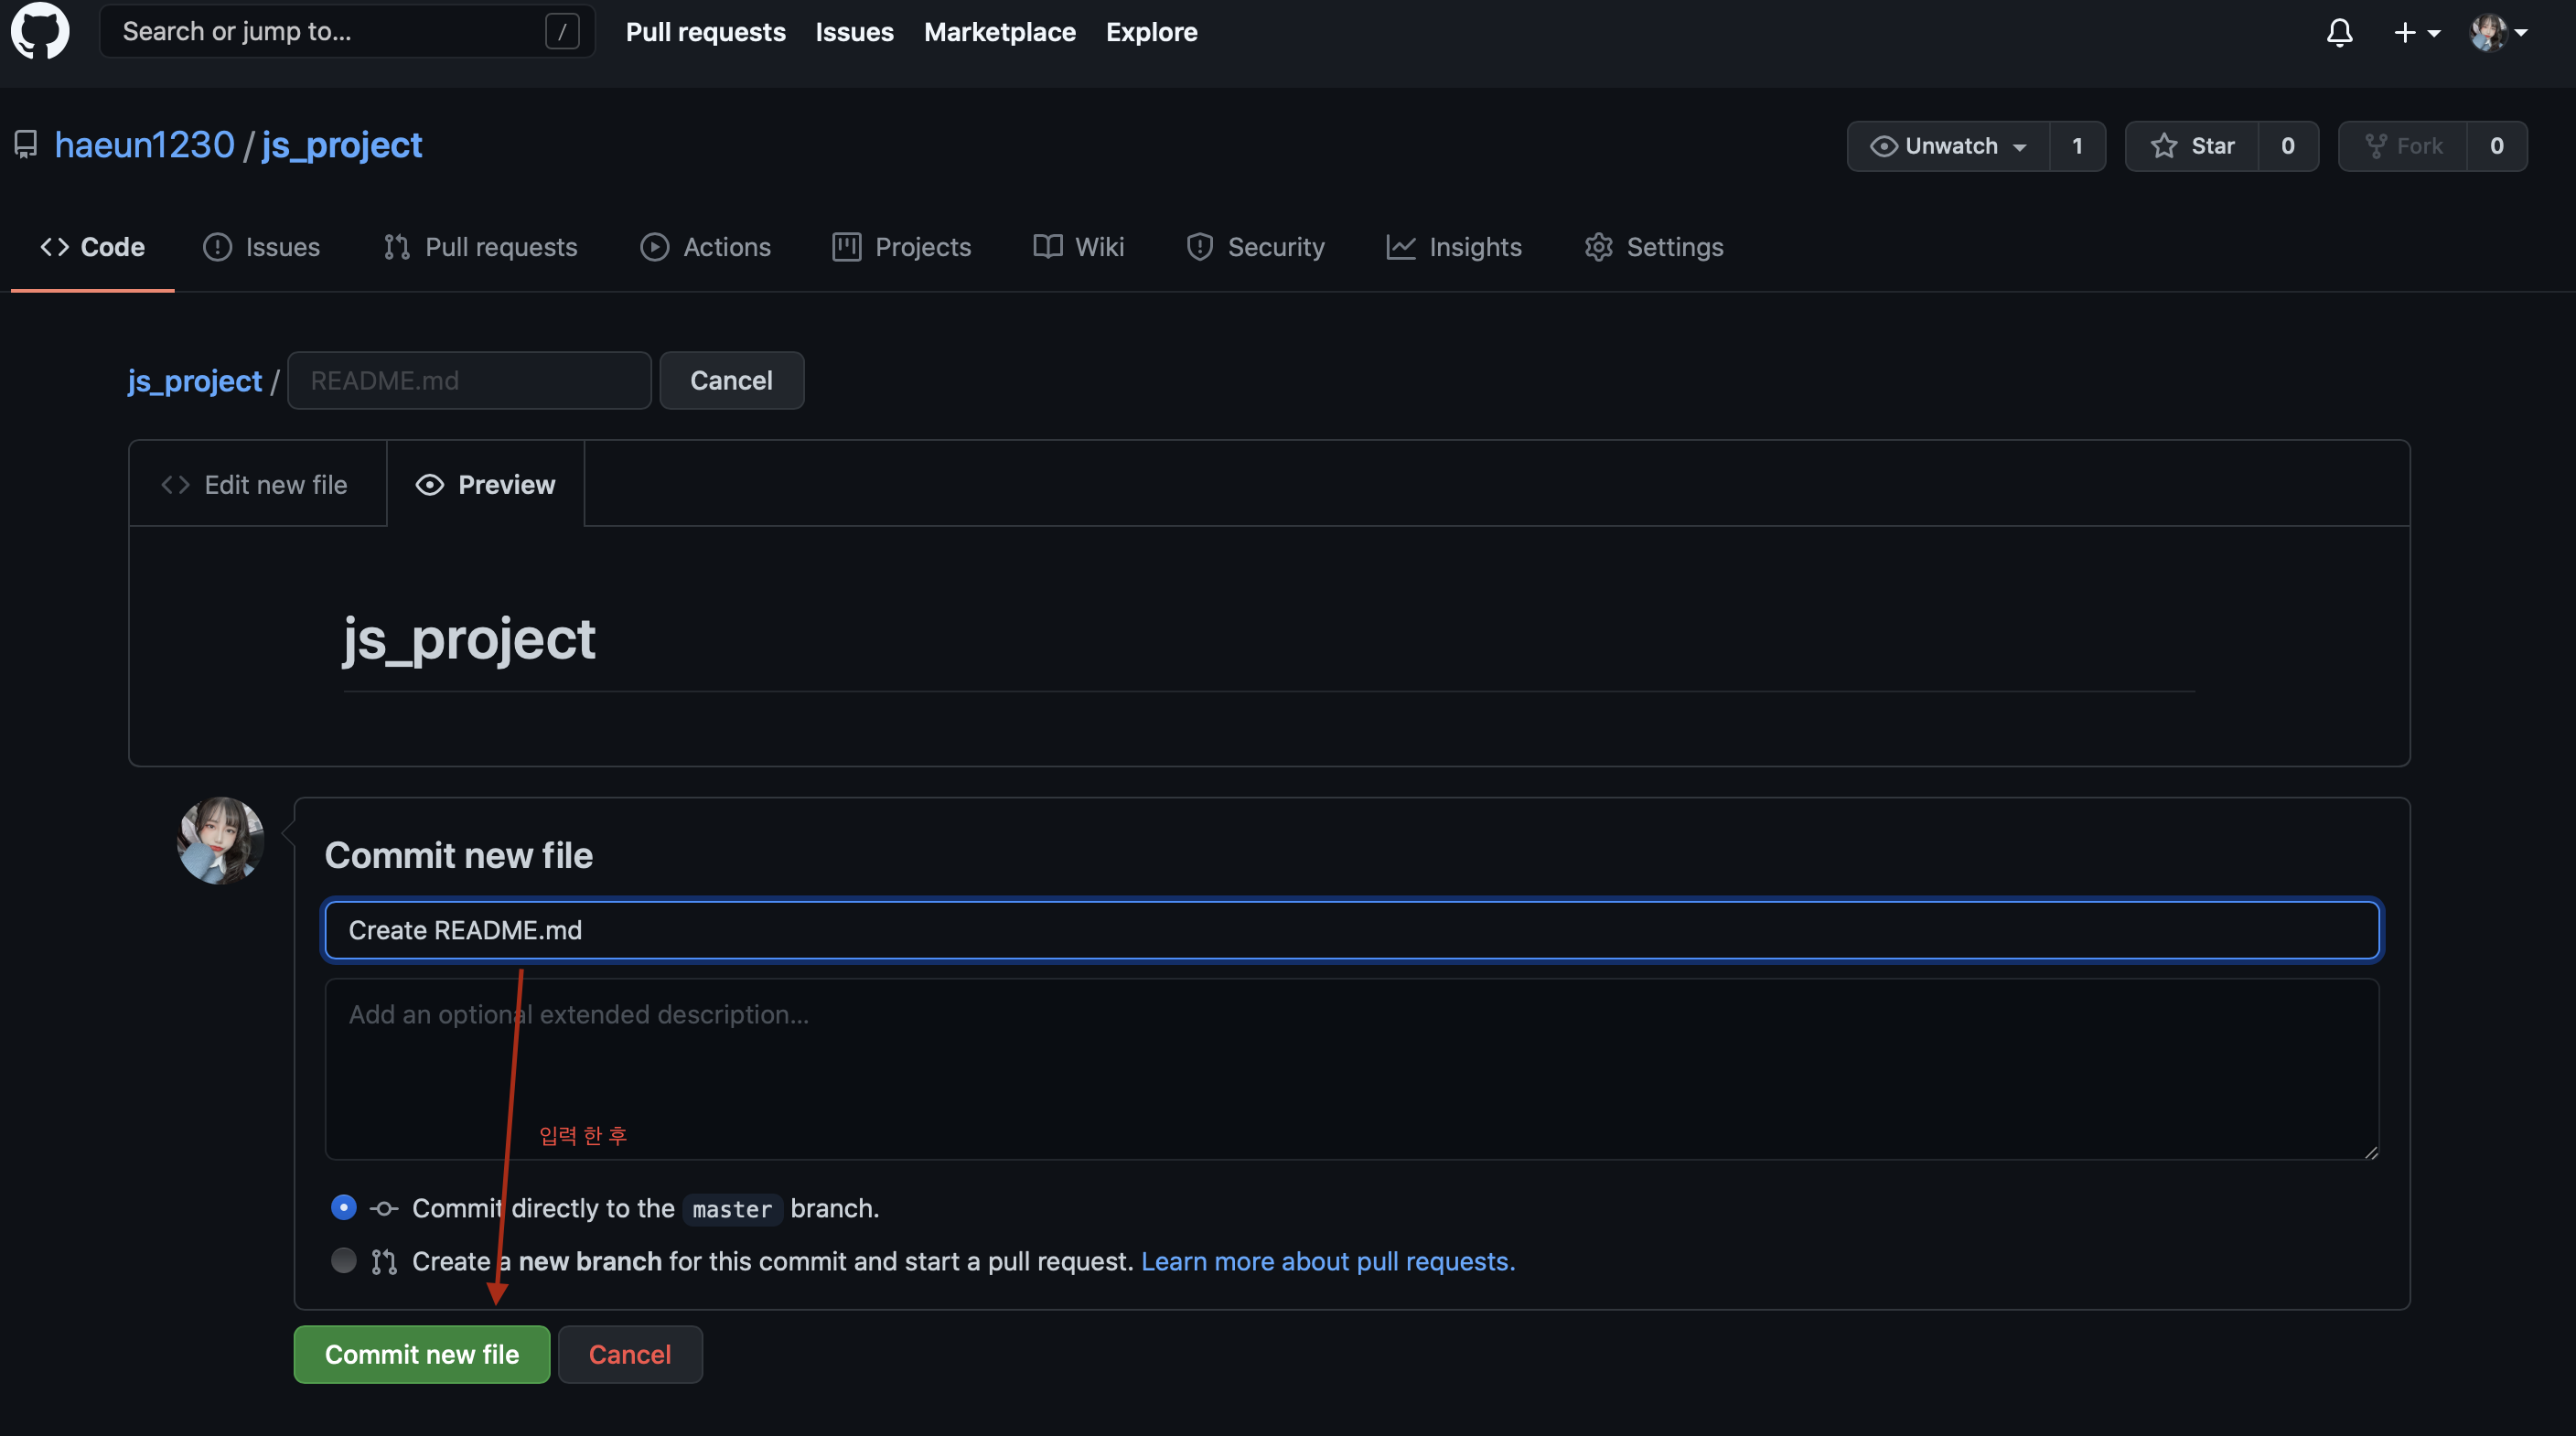This screenshot has width=2576, height=1436.
Task: Go to Marketplace
Action: [999, 32]
